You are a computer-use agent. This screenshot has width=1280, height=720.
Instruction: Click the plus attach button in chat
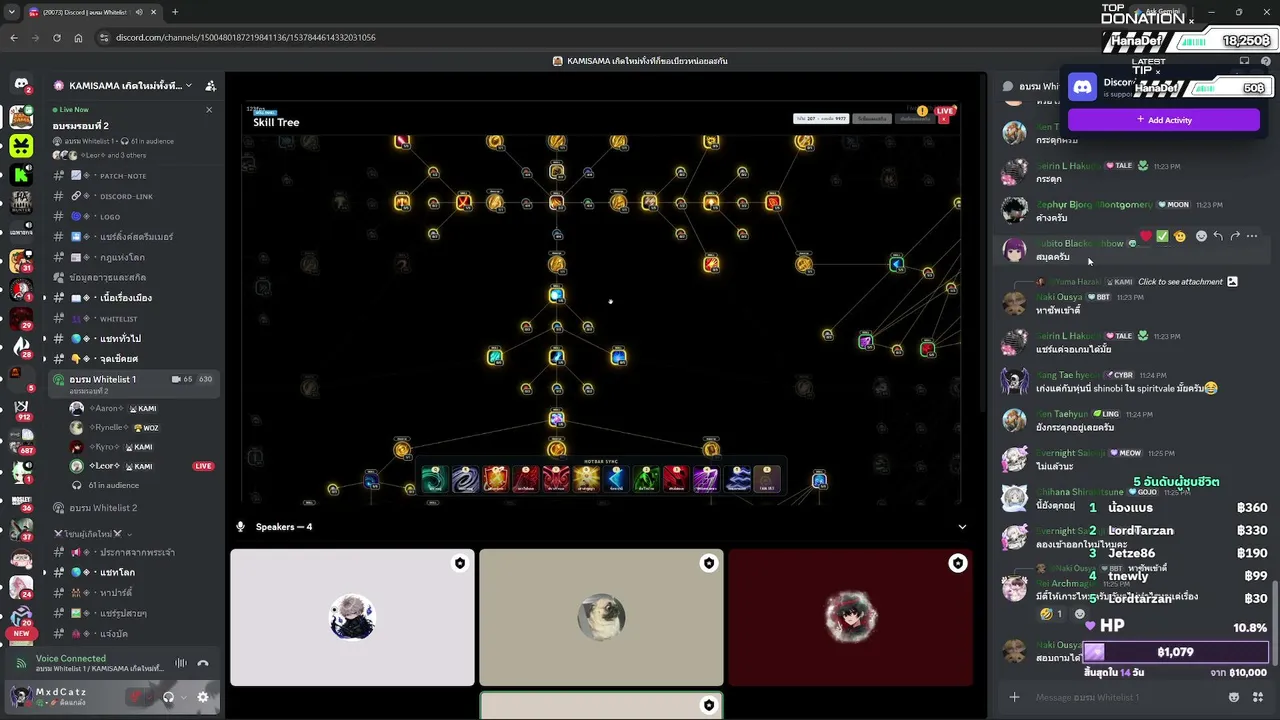coord(1014,697)
